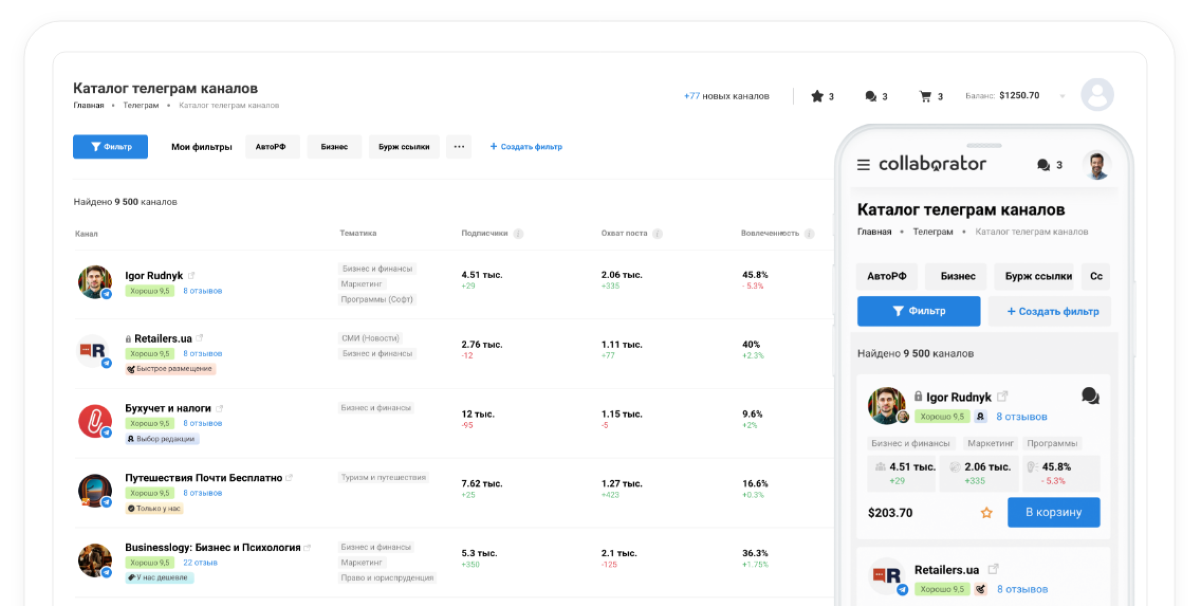This screenshot has width=1200, height=606.
Task: Click Программы (Софт) tag in desktop Igor Rudnyk row
Action: (x=377, y=299)
